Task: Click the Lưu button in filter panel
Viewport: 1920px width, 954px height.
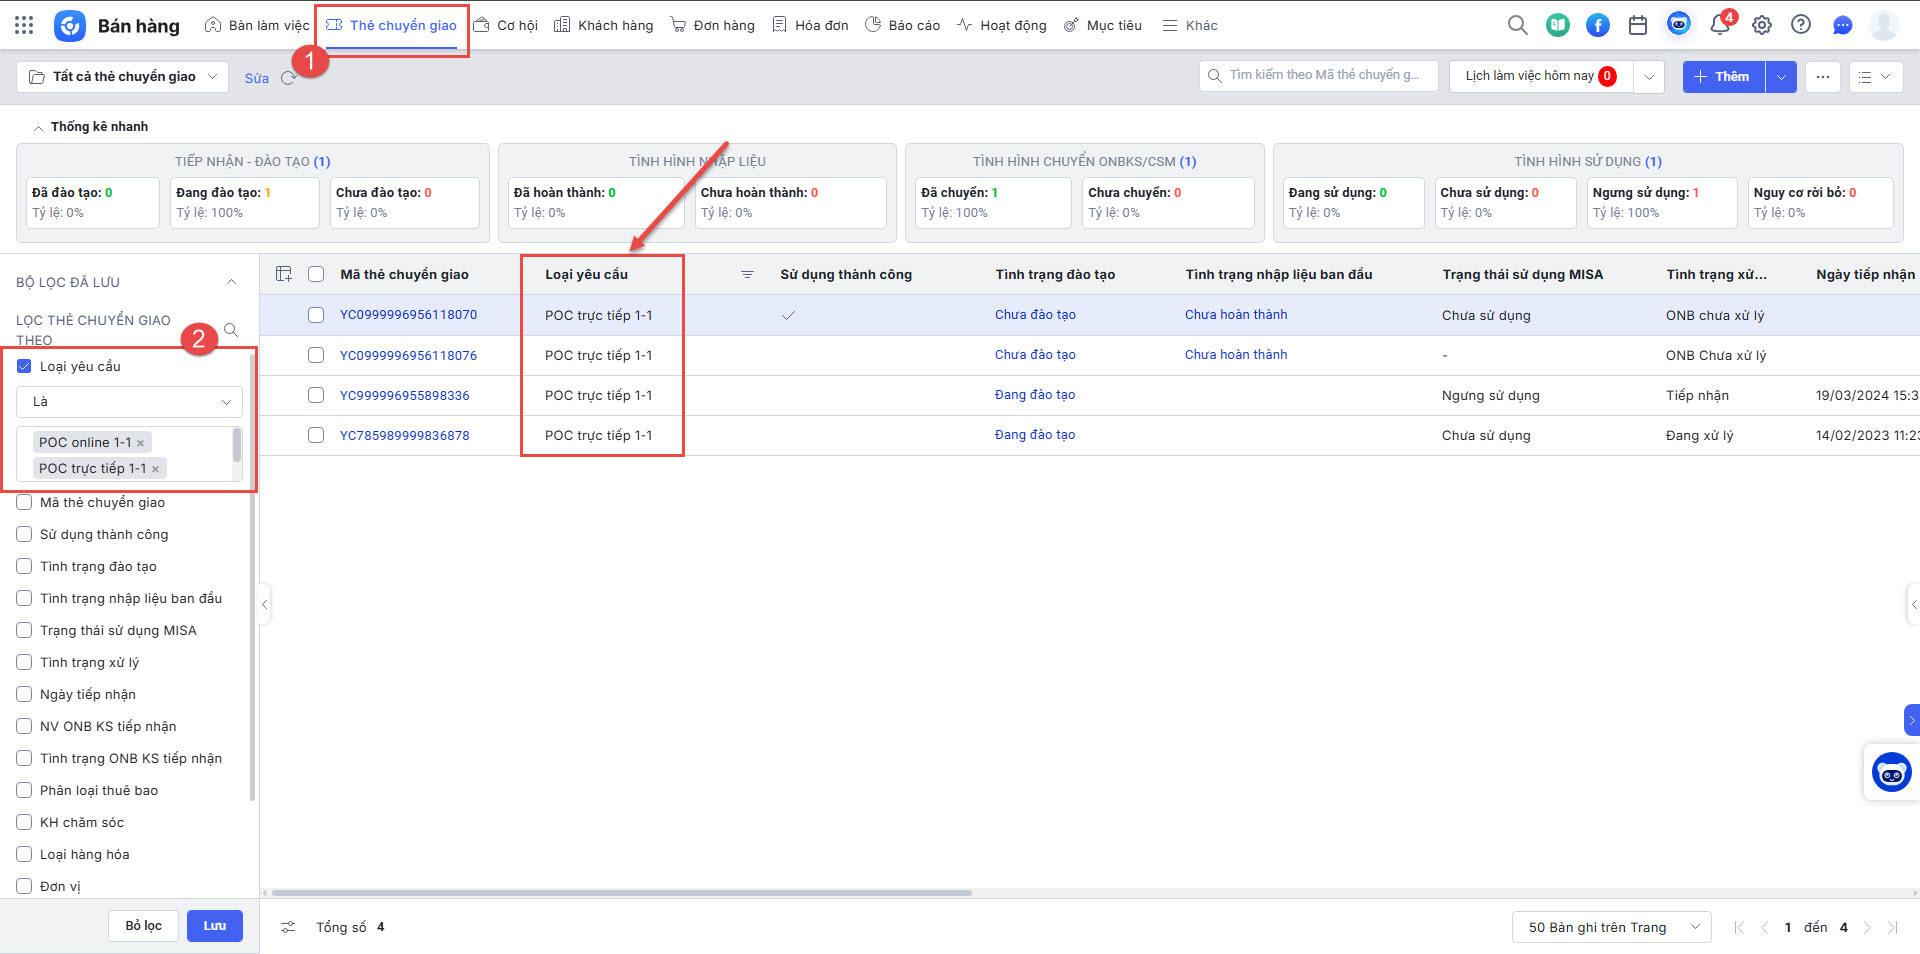Action: click(x=214, y=926)
